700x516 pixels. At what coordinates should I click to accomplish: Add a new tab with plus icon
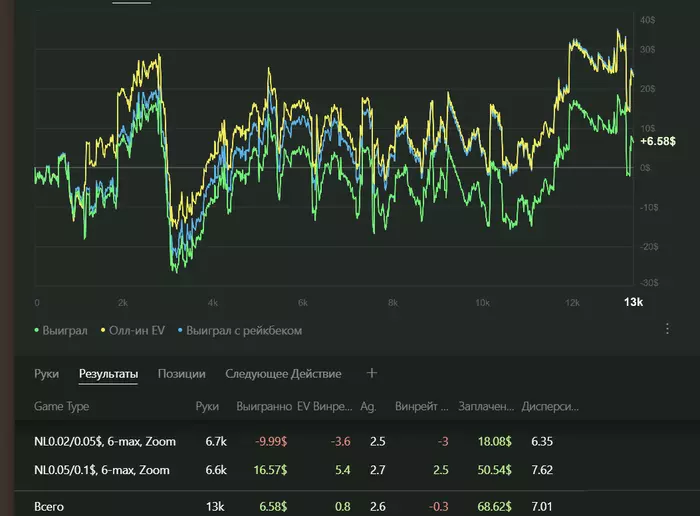372,373
